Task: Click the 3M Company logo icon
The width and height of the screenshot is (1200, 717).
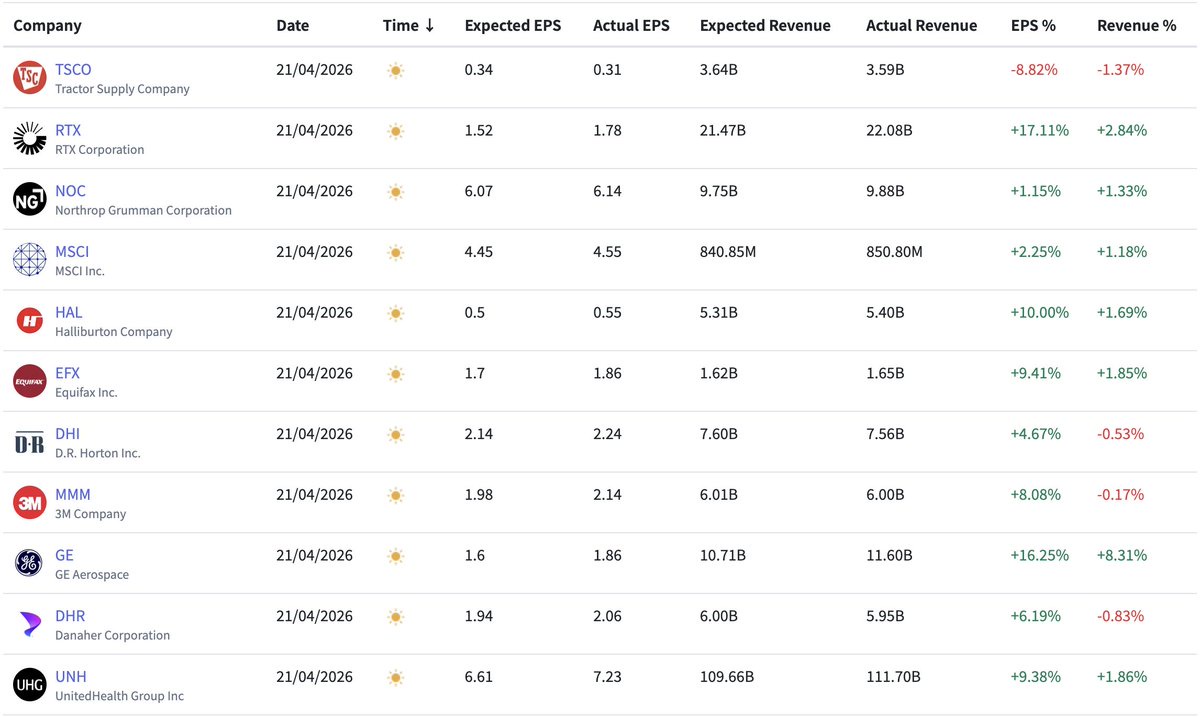Action: pyautogui.click(x=30, y=503)
